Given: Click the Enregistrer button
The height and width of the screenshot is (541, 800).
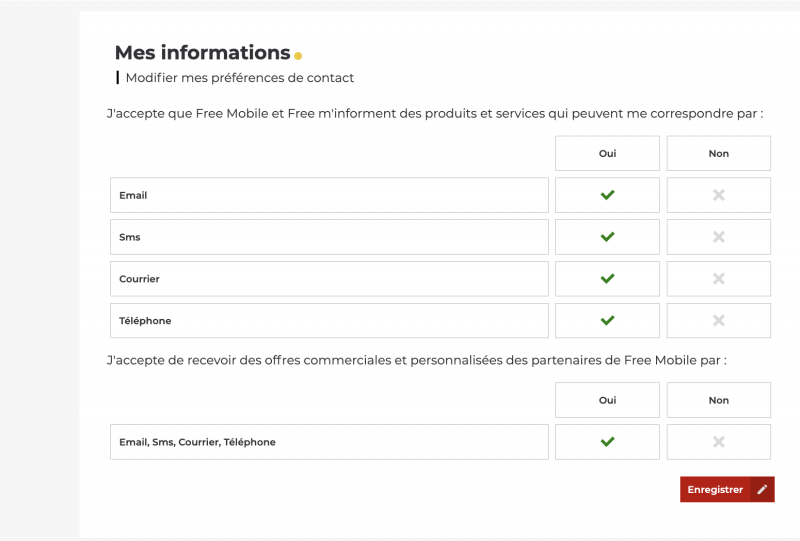Looking at the screenshot, I should [x=715, y=490].
